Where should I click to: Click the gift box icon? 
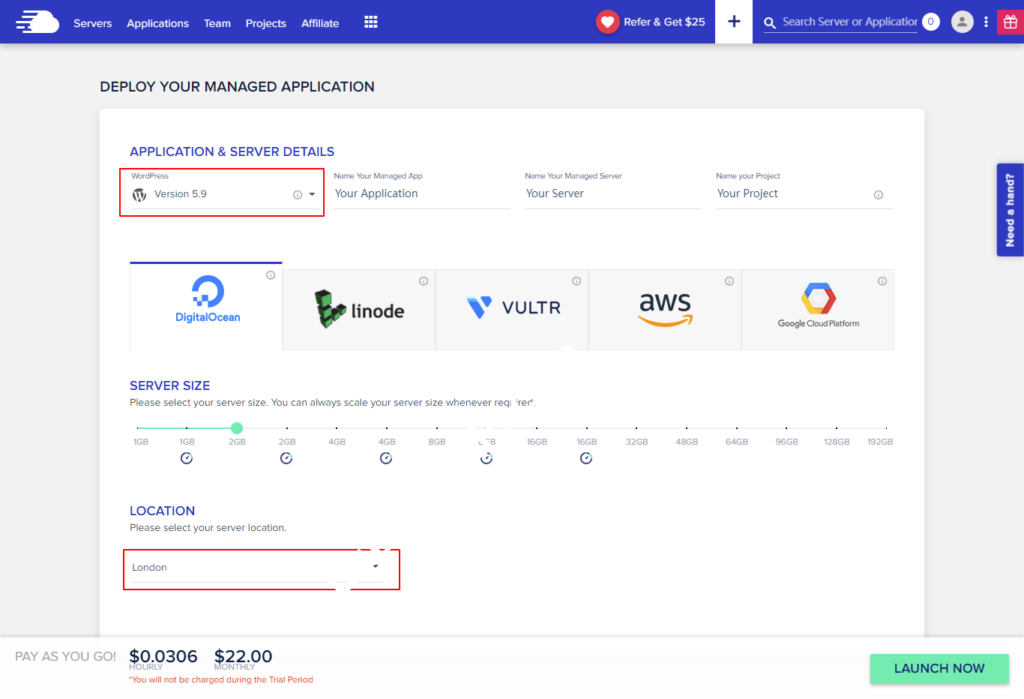coord(1008,22)
